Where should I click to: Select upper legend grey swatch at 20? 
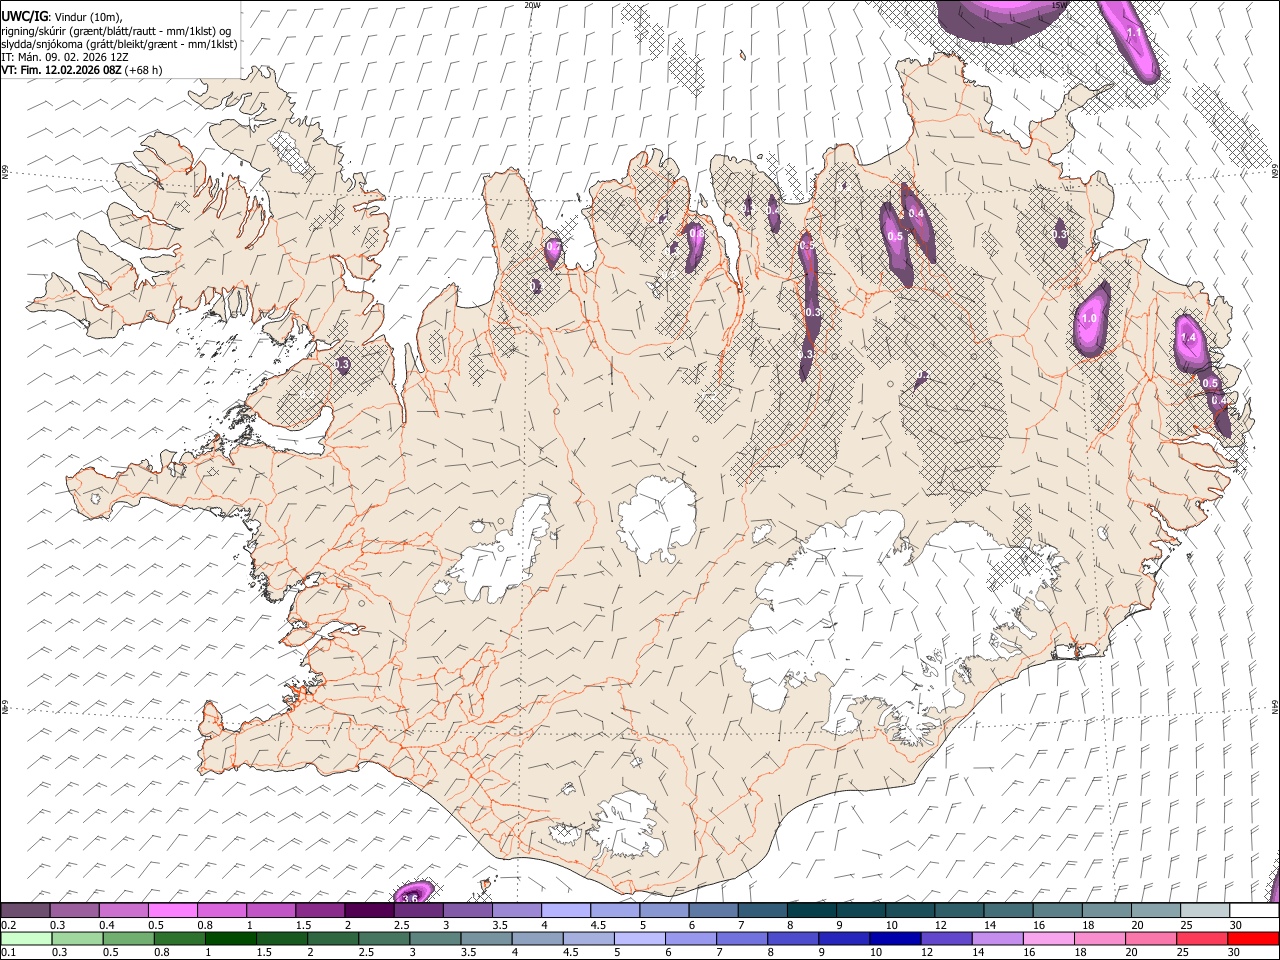pos(1156,910)
